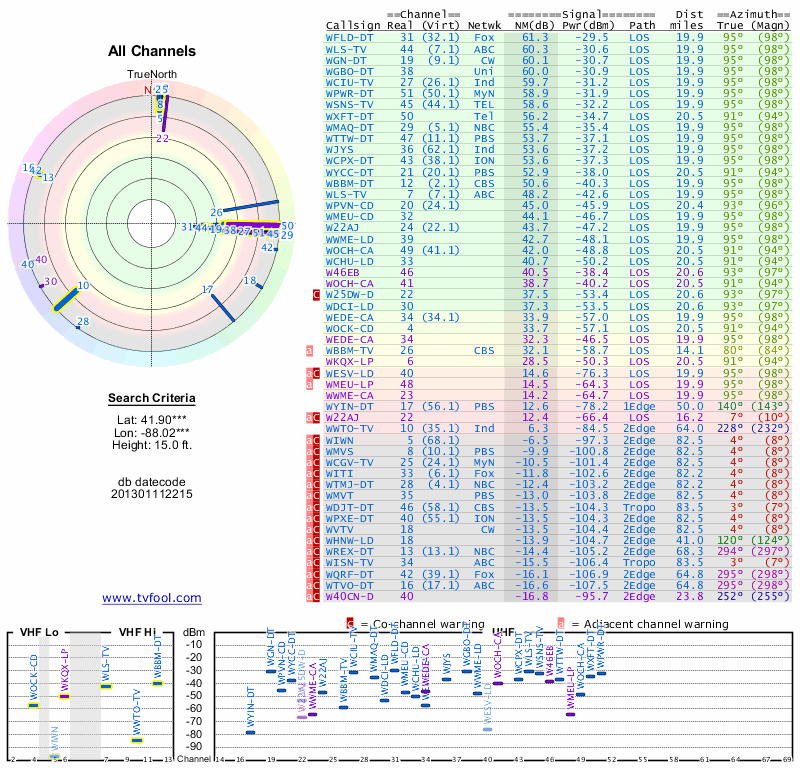Select the WOCK-CD marker in VHF Lo chart
800x768 pixels.
[x=33, y=705]
